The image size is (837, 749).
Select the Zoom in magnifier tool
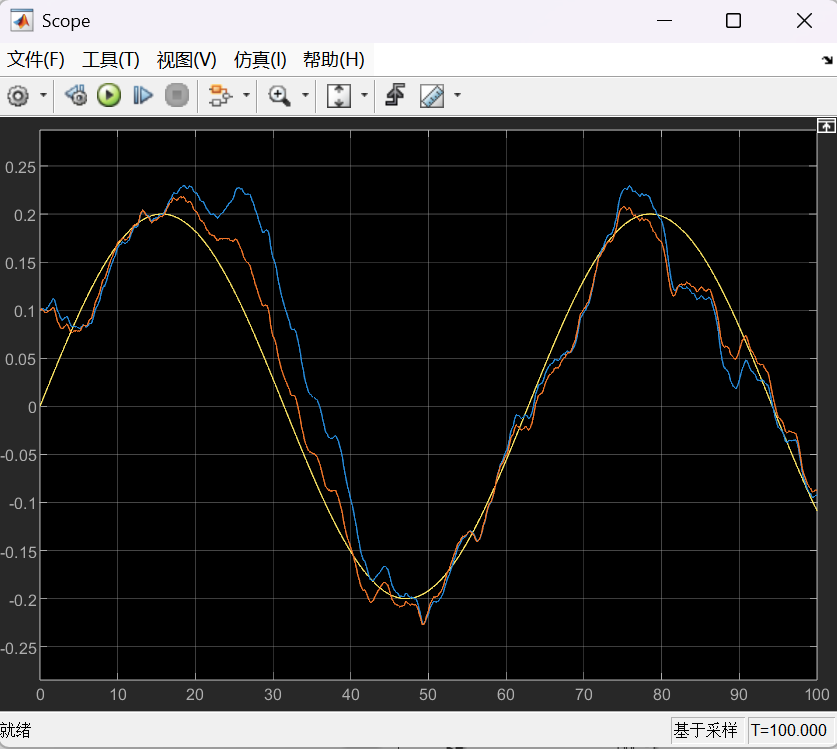[279, 96]
